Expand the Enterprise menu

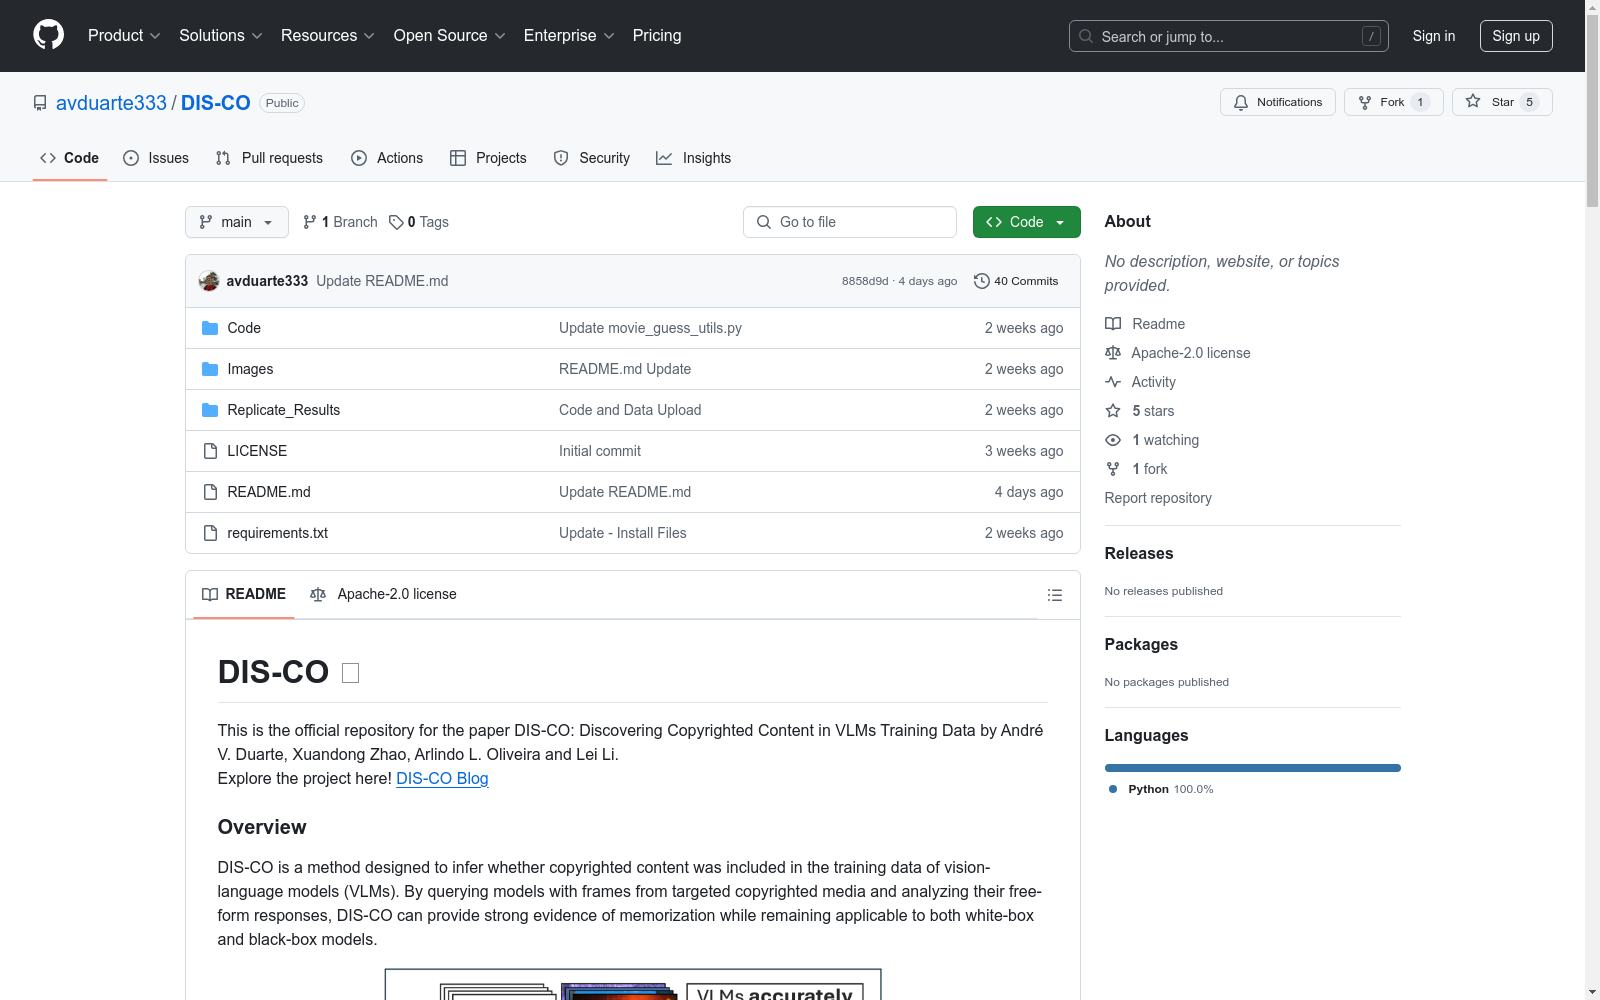tap(569, 35)
